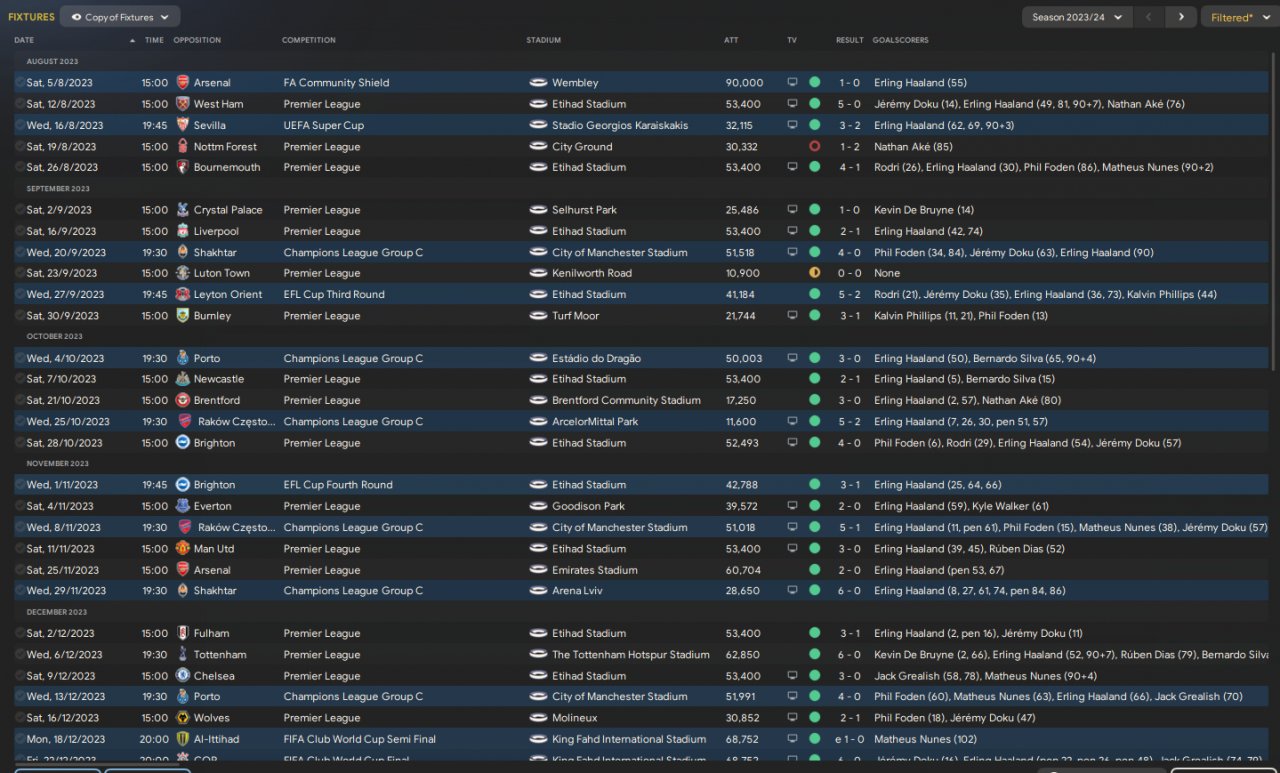1280x773 pixels.
Task: Toggle the tick circle on the Wed 16/8/2023 row
Action: click(20, 125)
